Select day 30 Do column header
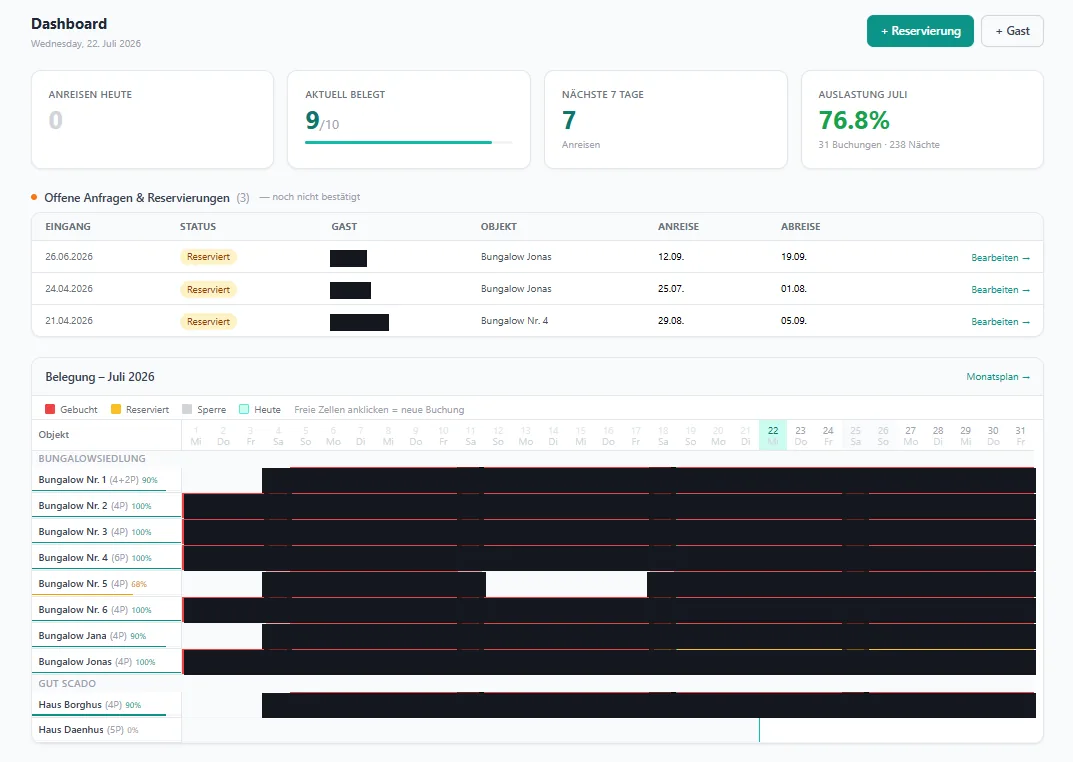 coord(993,436)
